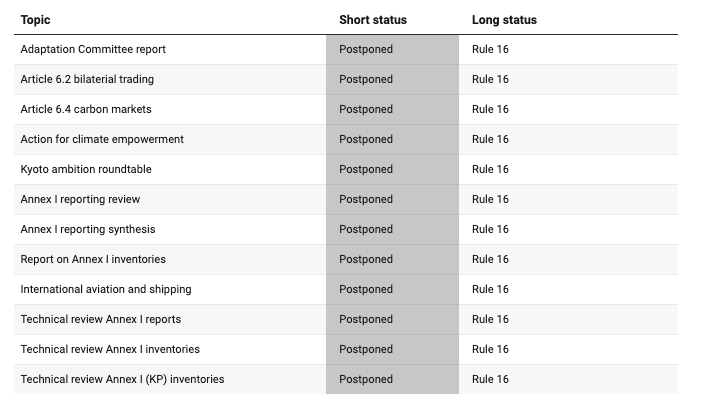
Task: Select the Kyoto ambition roundtable topic
Action: point(86,169)
